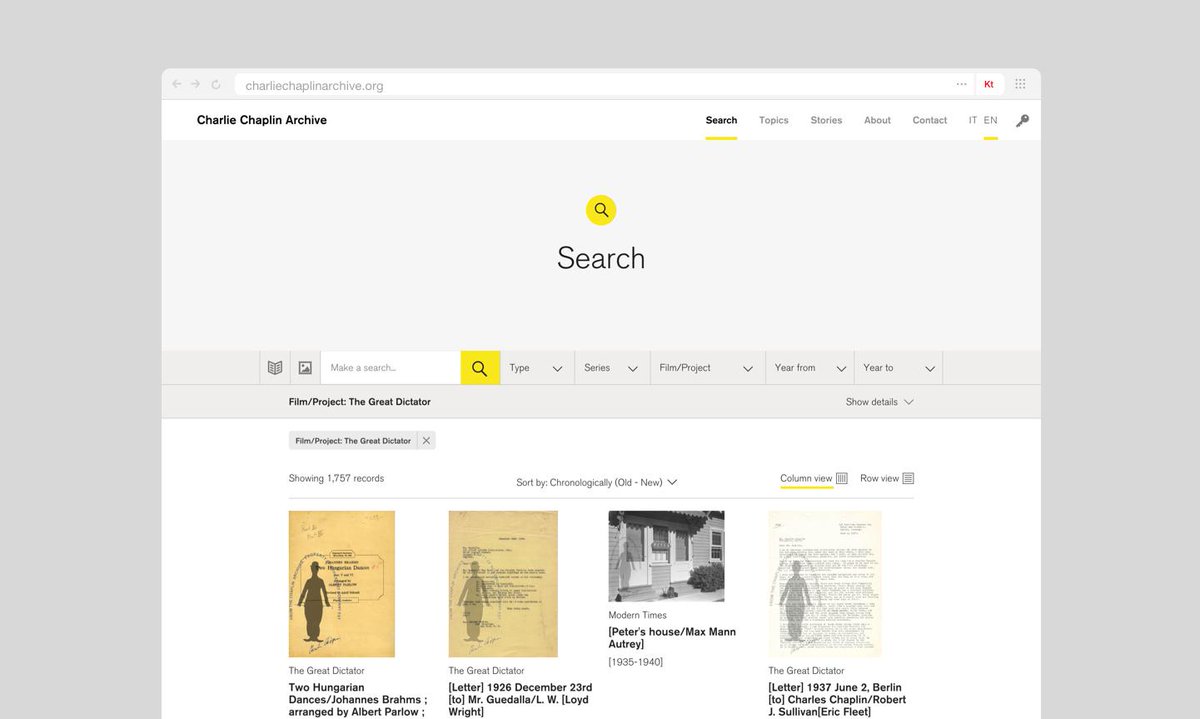
Task: Open the Year from dropdown
Action: click(809, 368)
